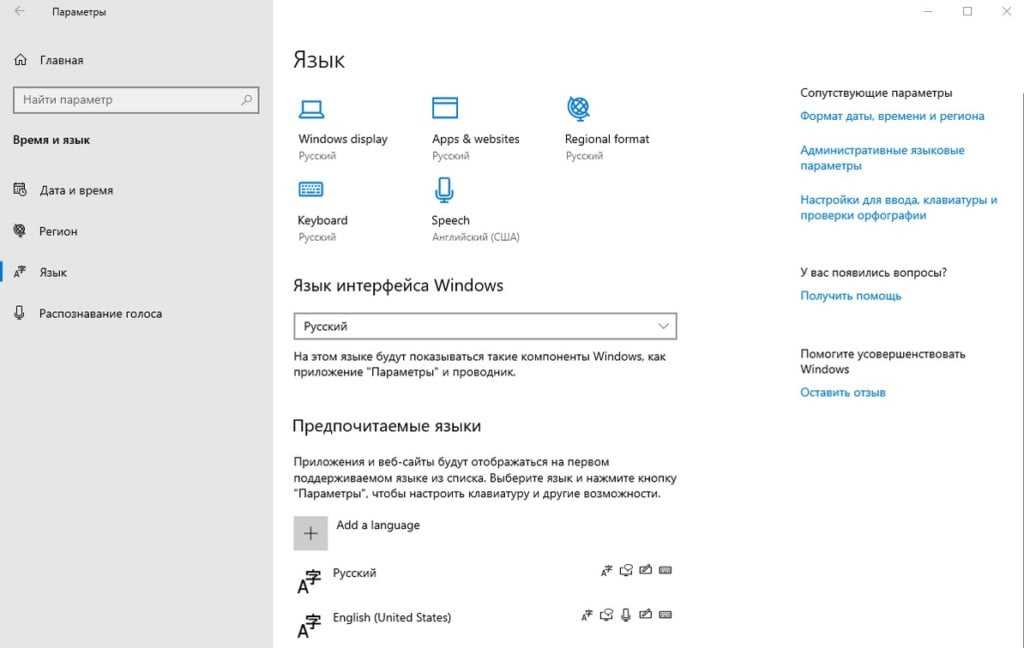
Task: Open Apps & websites window icon
Action: pyautogui.click(x=445, y=108)
